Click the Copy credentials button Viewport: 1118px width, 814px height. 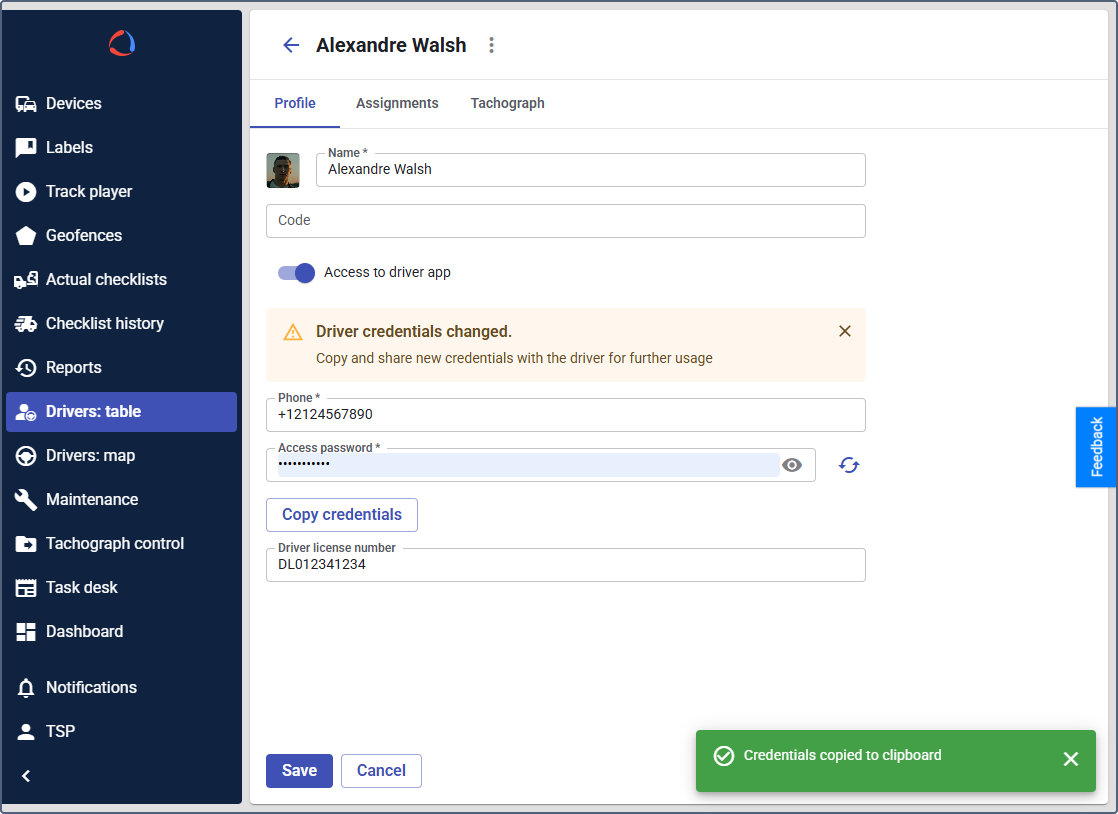point(342,515)
